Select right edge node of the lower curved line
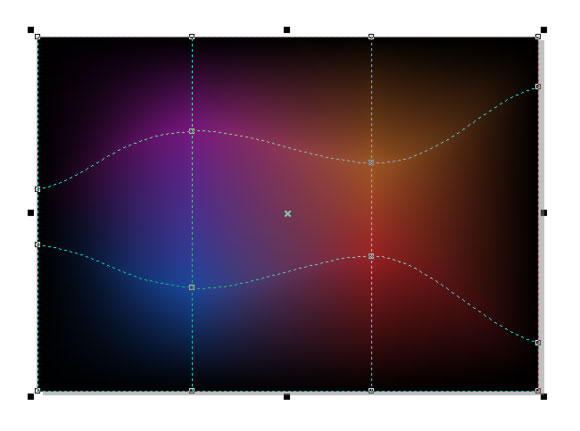580x431 pixels. 538,343
